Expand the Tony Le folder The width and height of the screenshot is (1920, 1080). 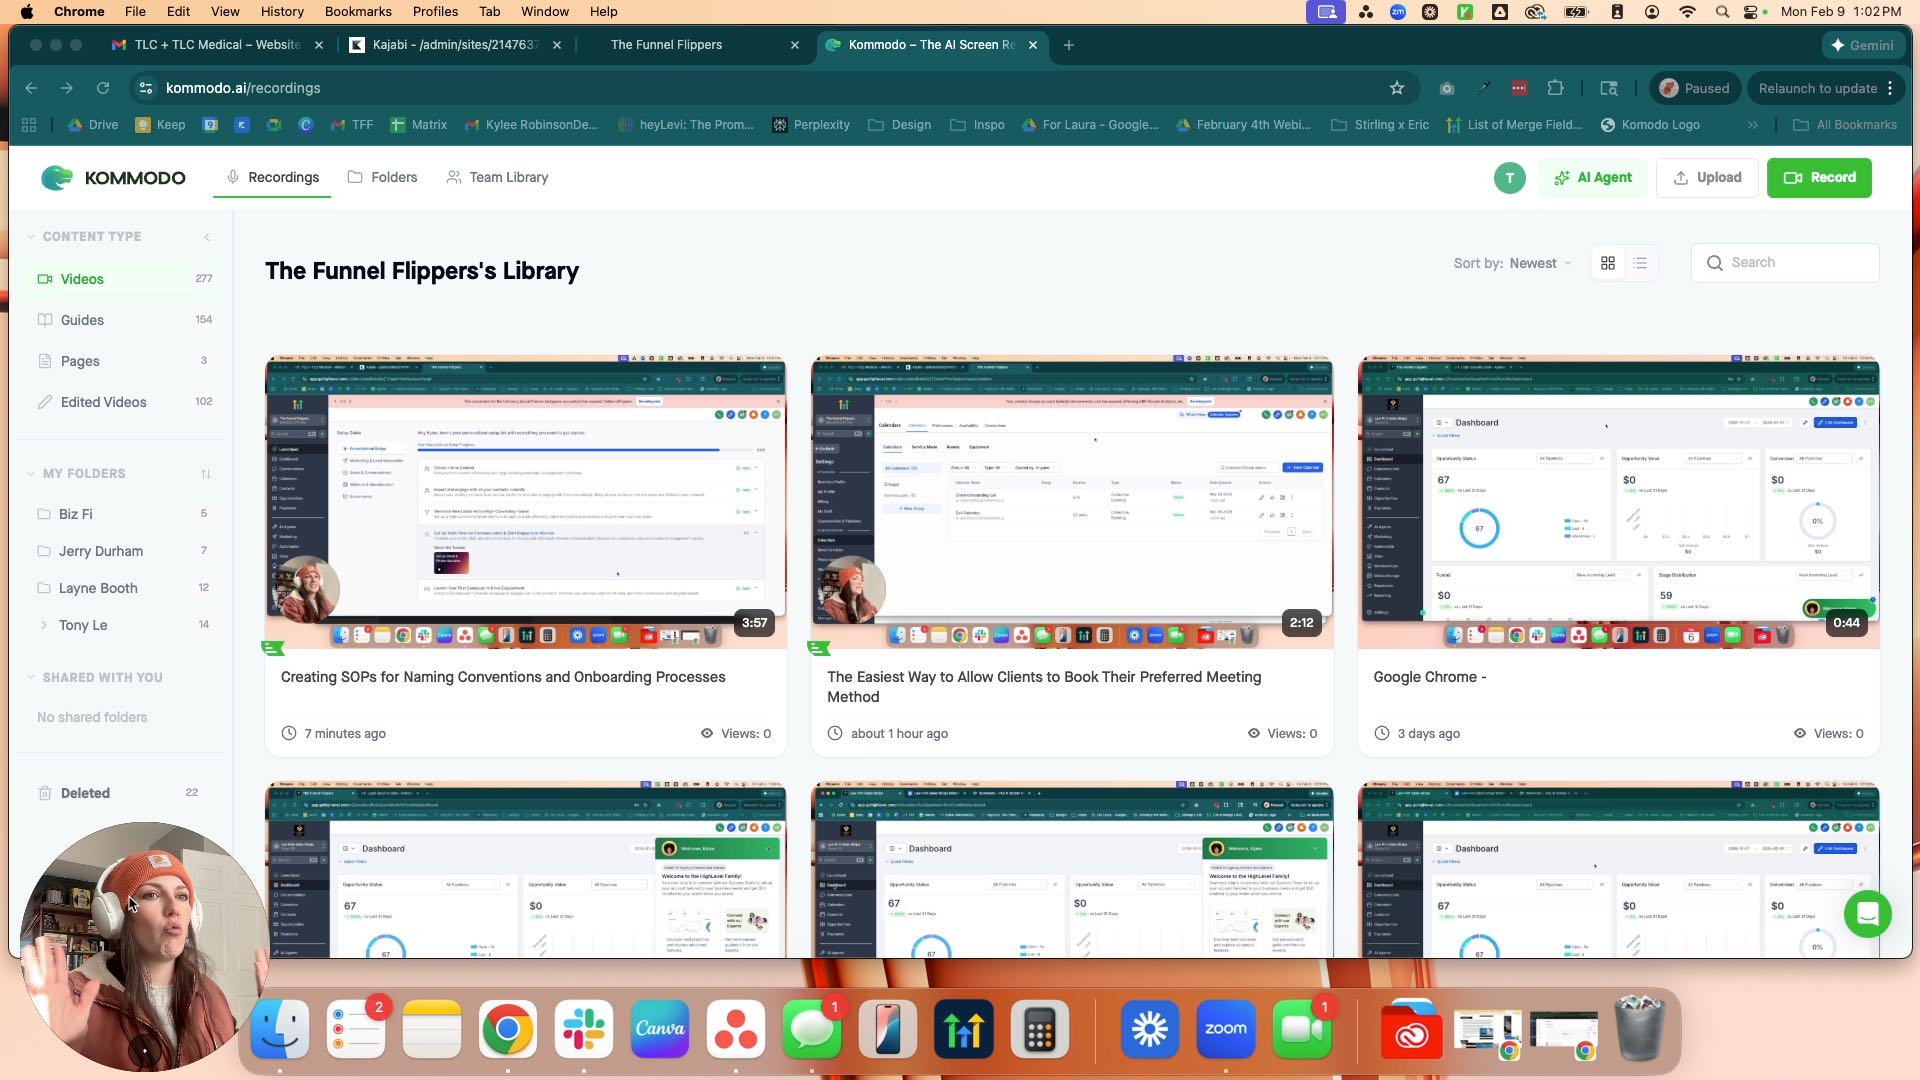point(44,625)
